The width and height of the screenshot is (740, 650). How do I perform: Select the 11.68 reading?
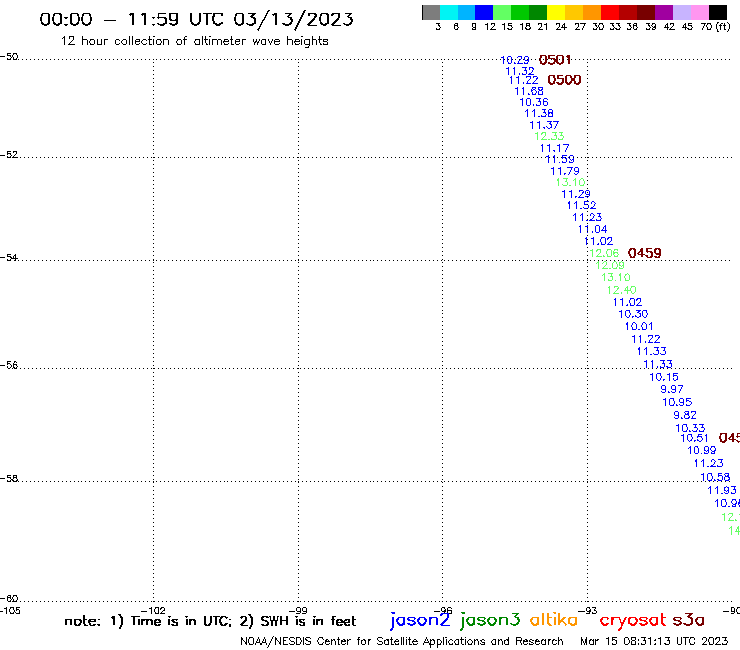coord(529,91)
